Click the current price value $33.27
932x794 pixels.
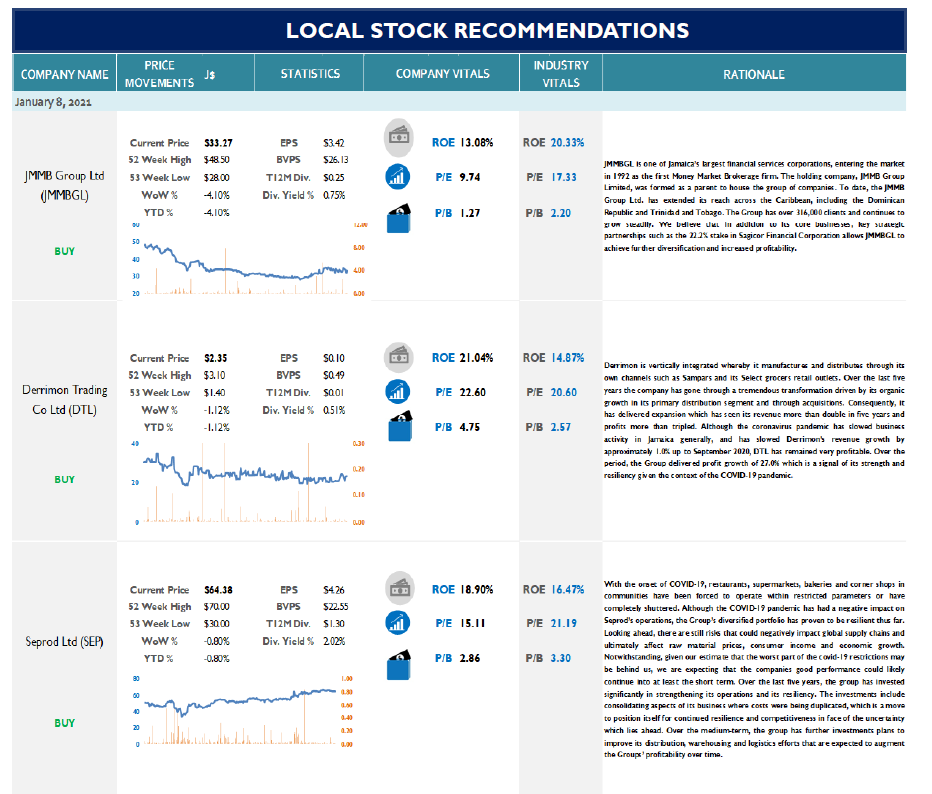pos(218,143)
